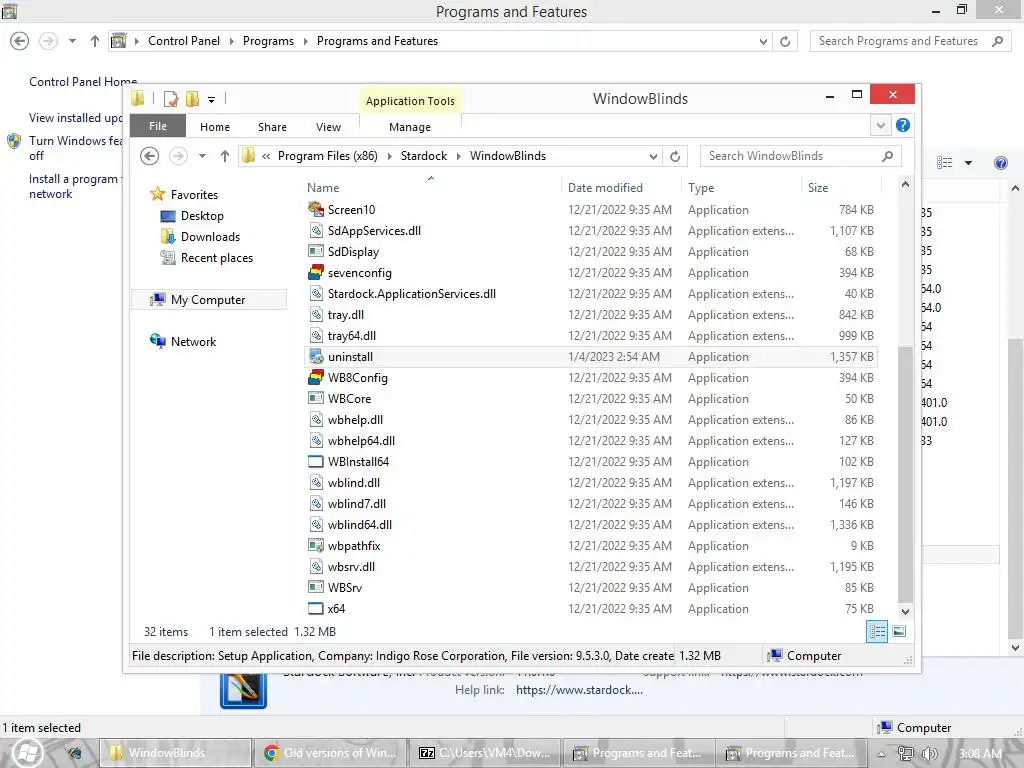Sort files by Name column
Viewport: 1024px width, 768px height.
point(323,187)
